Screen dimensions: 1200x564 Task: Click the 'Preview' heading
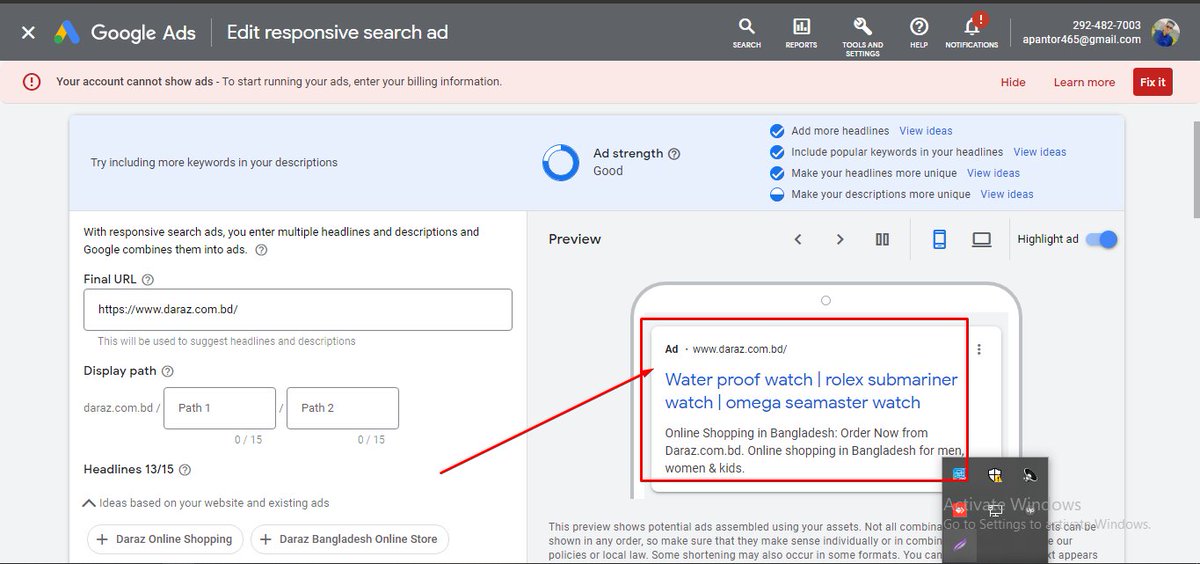coord(575,239)
